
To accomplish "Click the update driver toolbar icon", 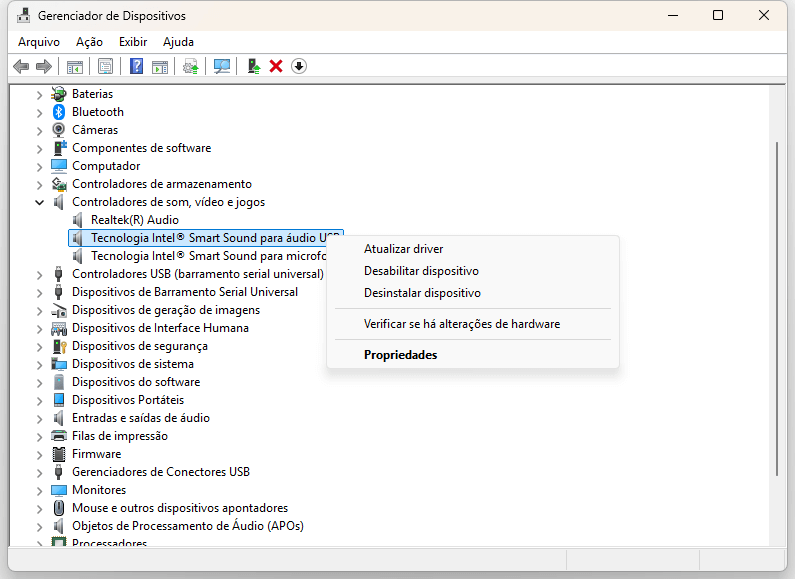I will tap(254, 66).
